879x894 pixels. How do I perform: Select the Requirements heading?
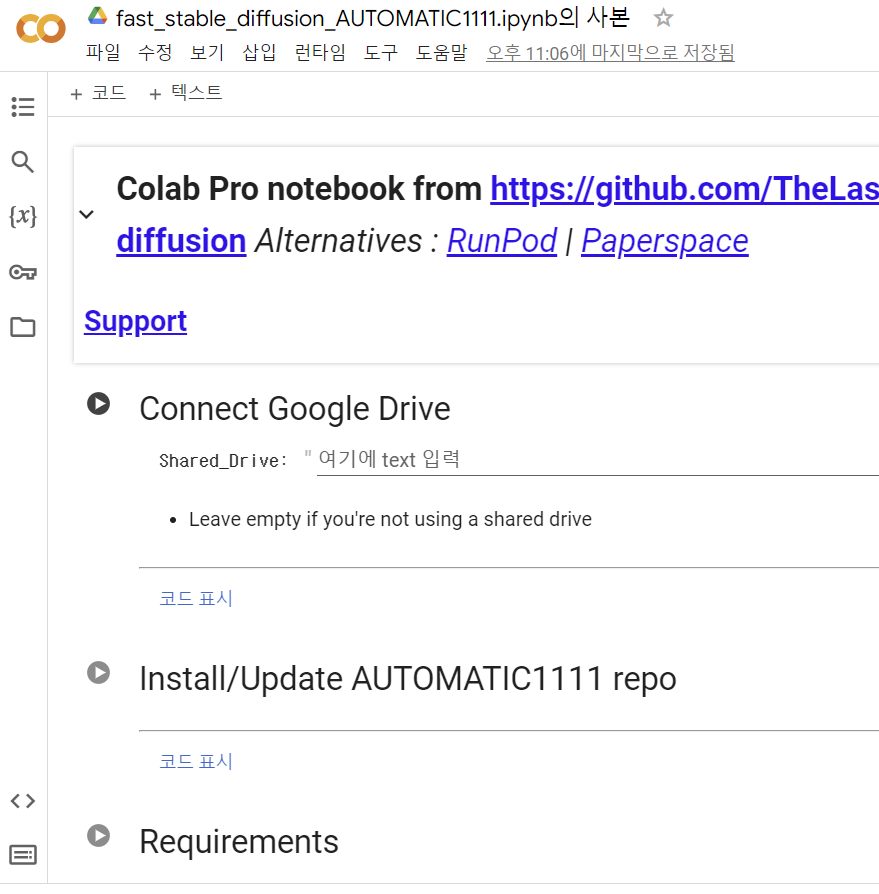click(239, 842)
